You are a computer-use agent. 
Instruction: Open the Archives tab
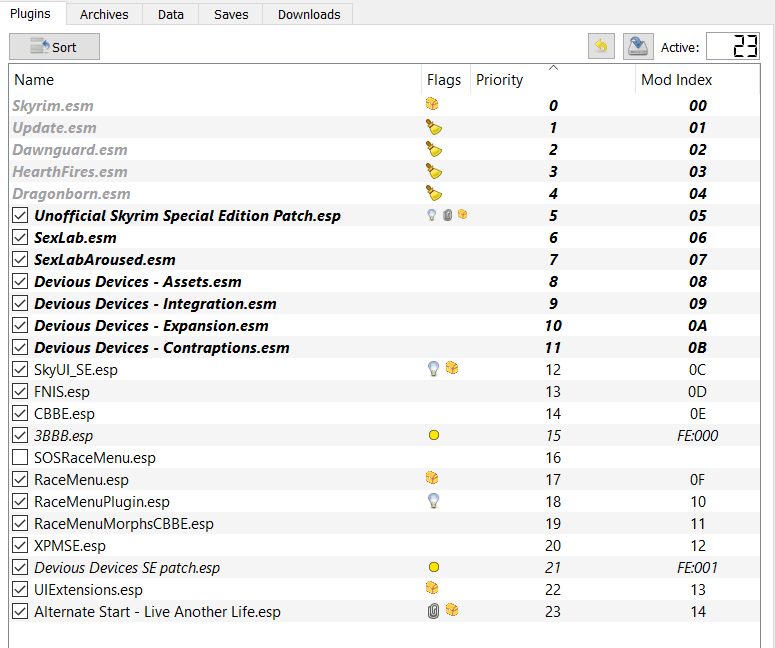(104, 14)
